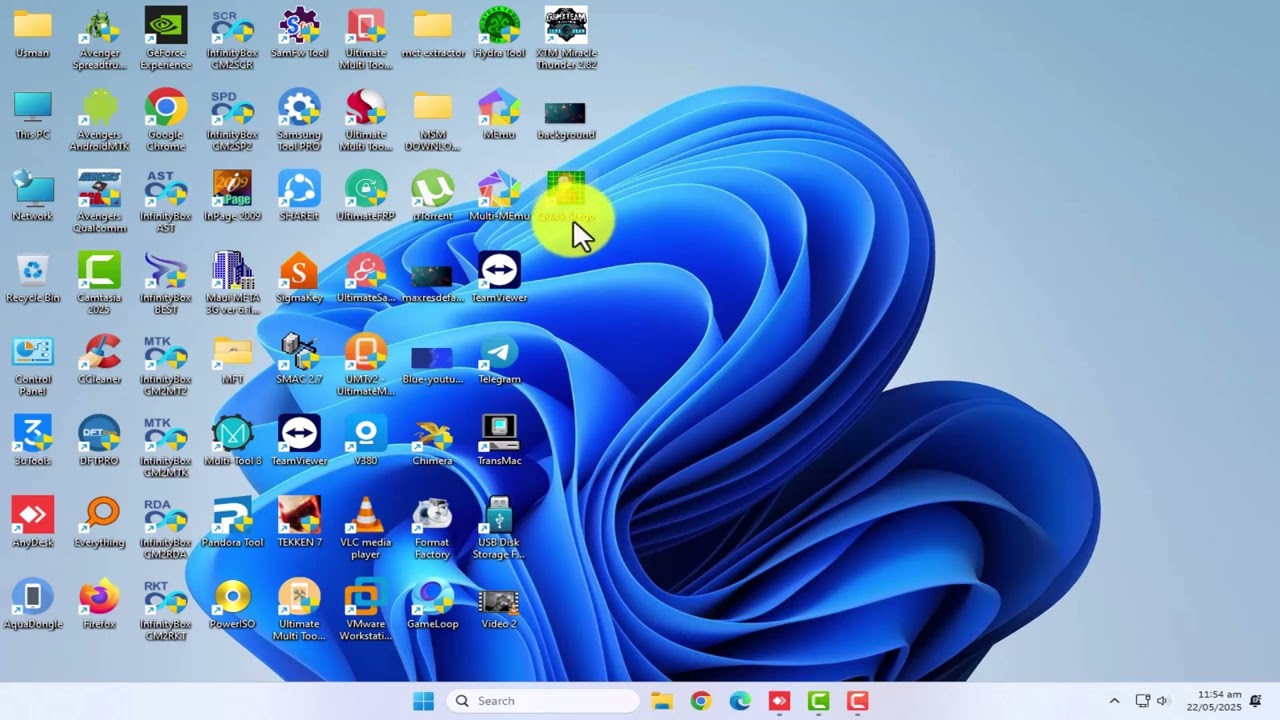
Task: Expand the hidden system tray icons
Action: pyautogui.click(x=1114, y=701)
